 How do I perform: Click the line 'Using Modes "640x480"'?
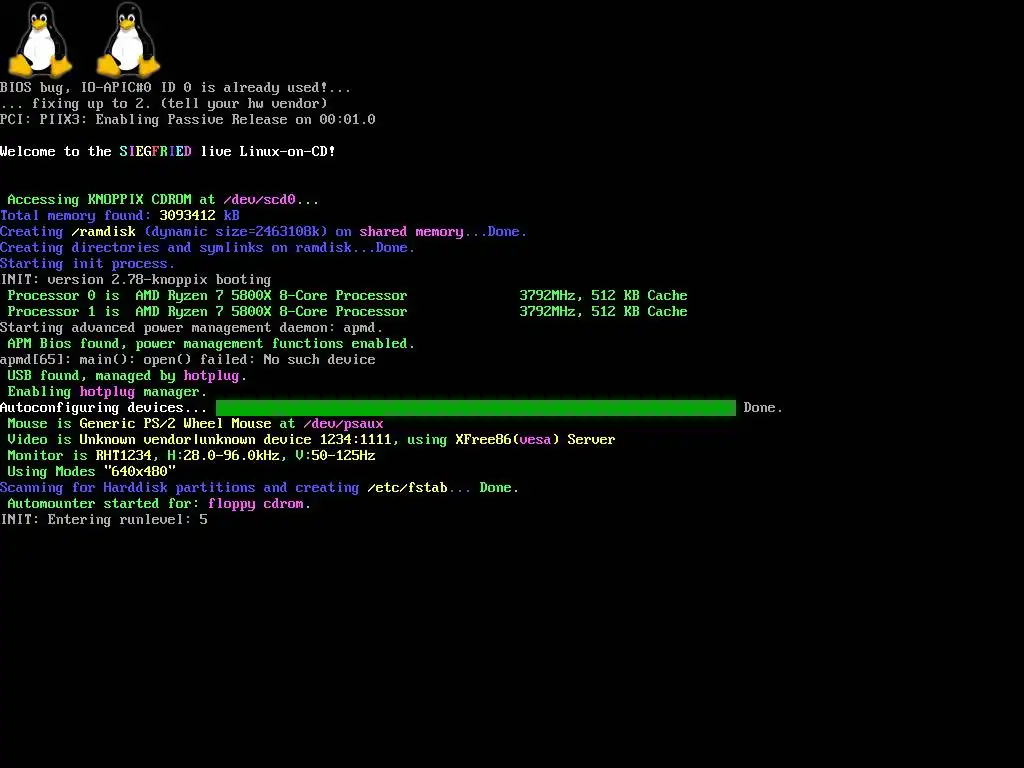pyautogui.click(x=91, y=472)
